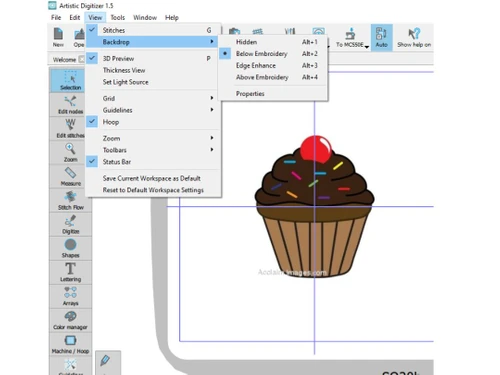Screen dimensions: 500x375
Task: Toggle Hoop display option
Action: (153, 122)
